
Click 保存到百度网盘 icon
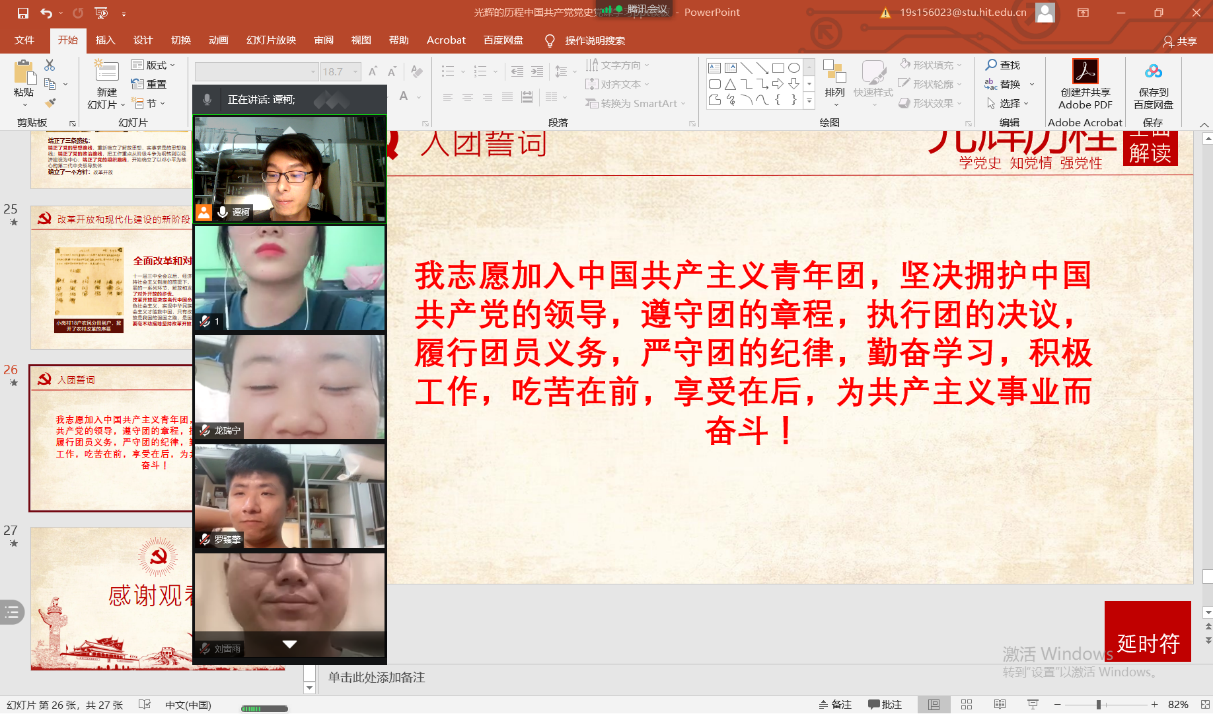(x=1153, y=85)
